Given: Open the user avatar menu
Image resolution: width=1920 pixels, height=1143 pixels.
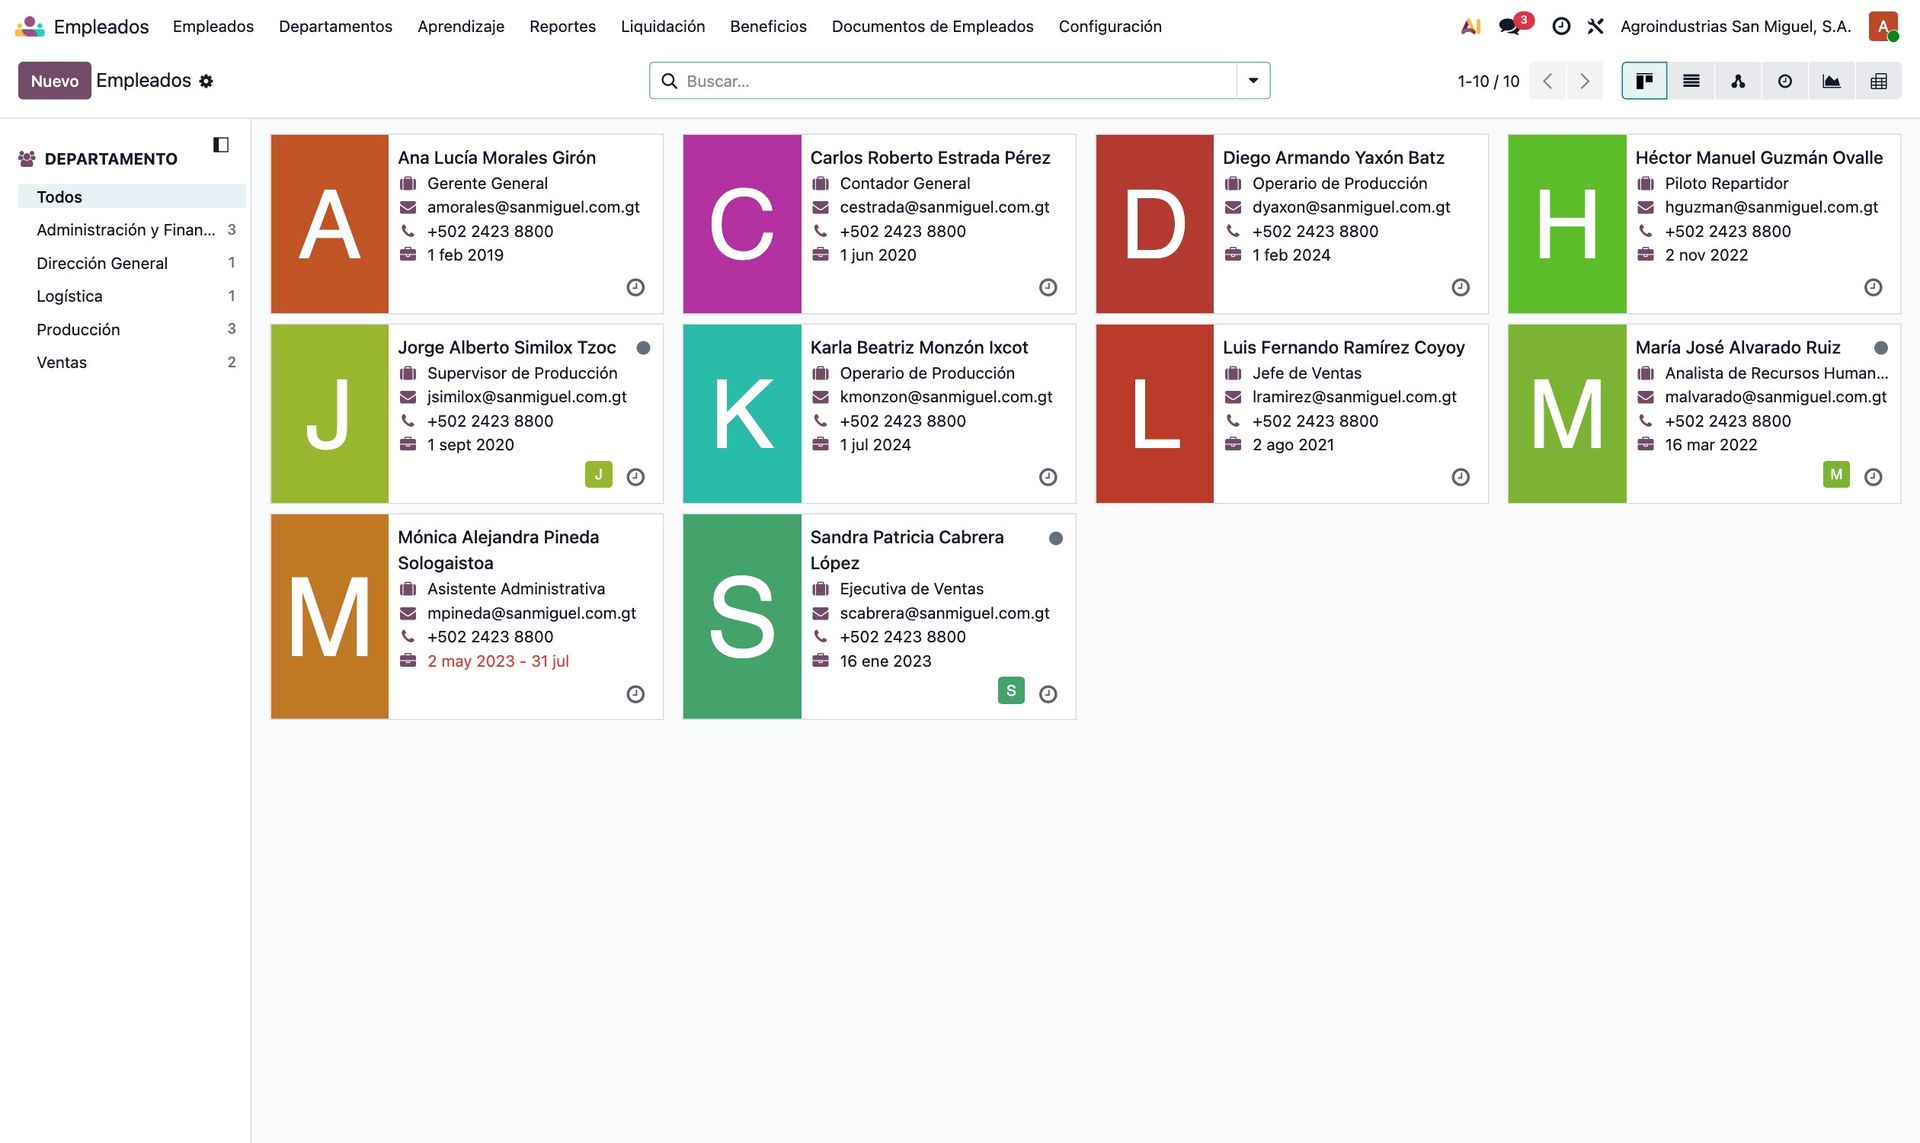Looking at the screenshot, I should pyautogui.click(x=1883, y=26).
